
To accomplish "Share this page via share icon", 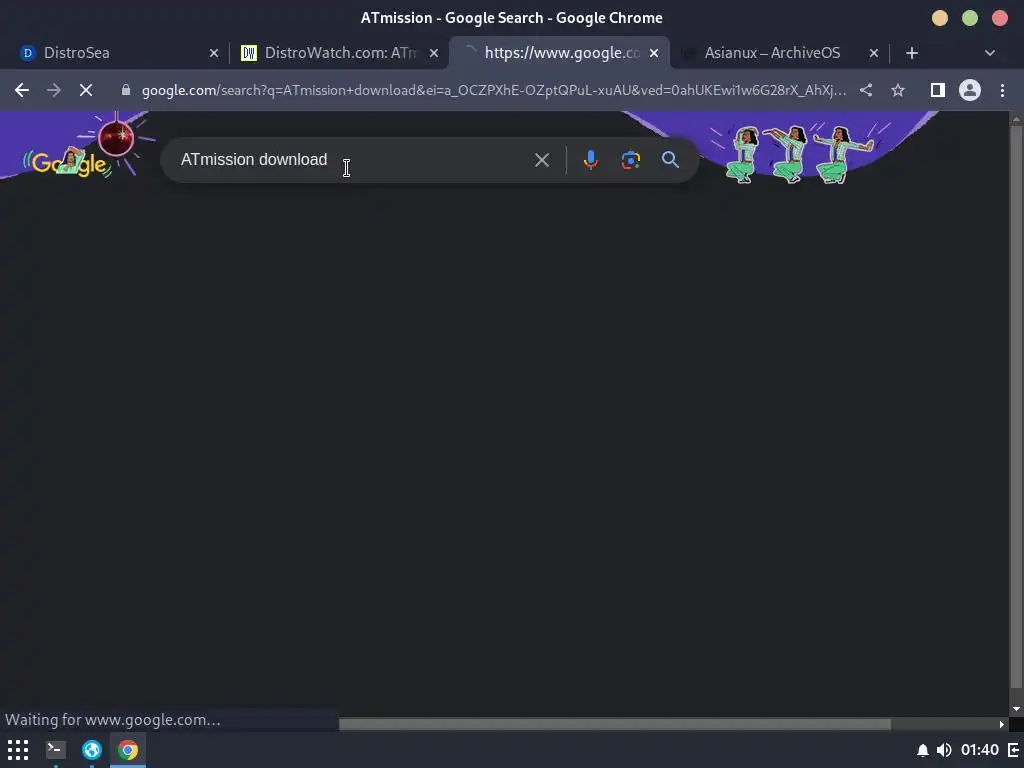I will (x=866, y=90).
